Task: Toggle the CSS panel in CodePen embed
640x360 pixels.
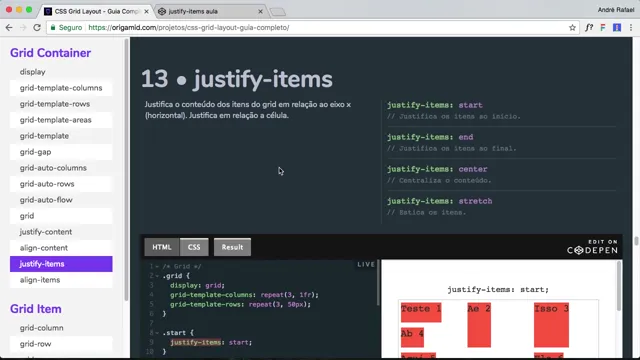Action: (194, 247)
